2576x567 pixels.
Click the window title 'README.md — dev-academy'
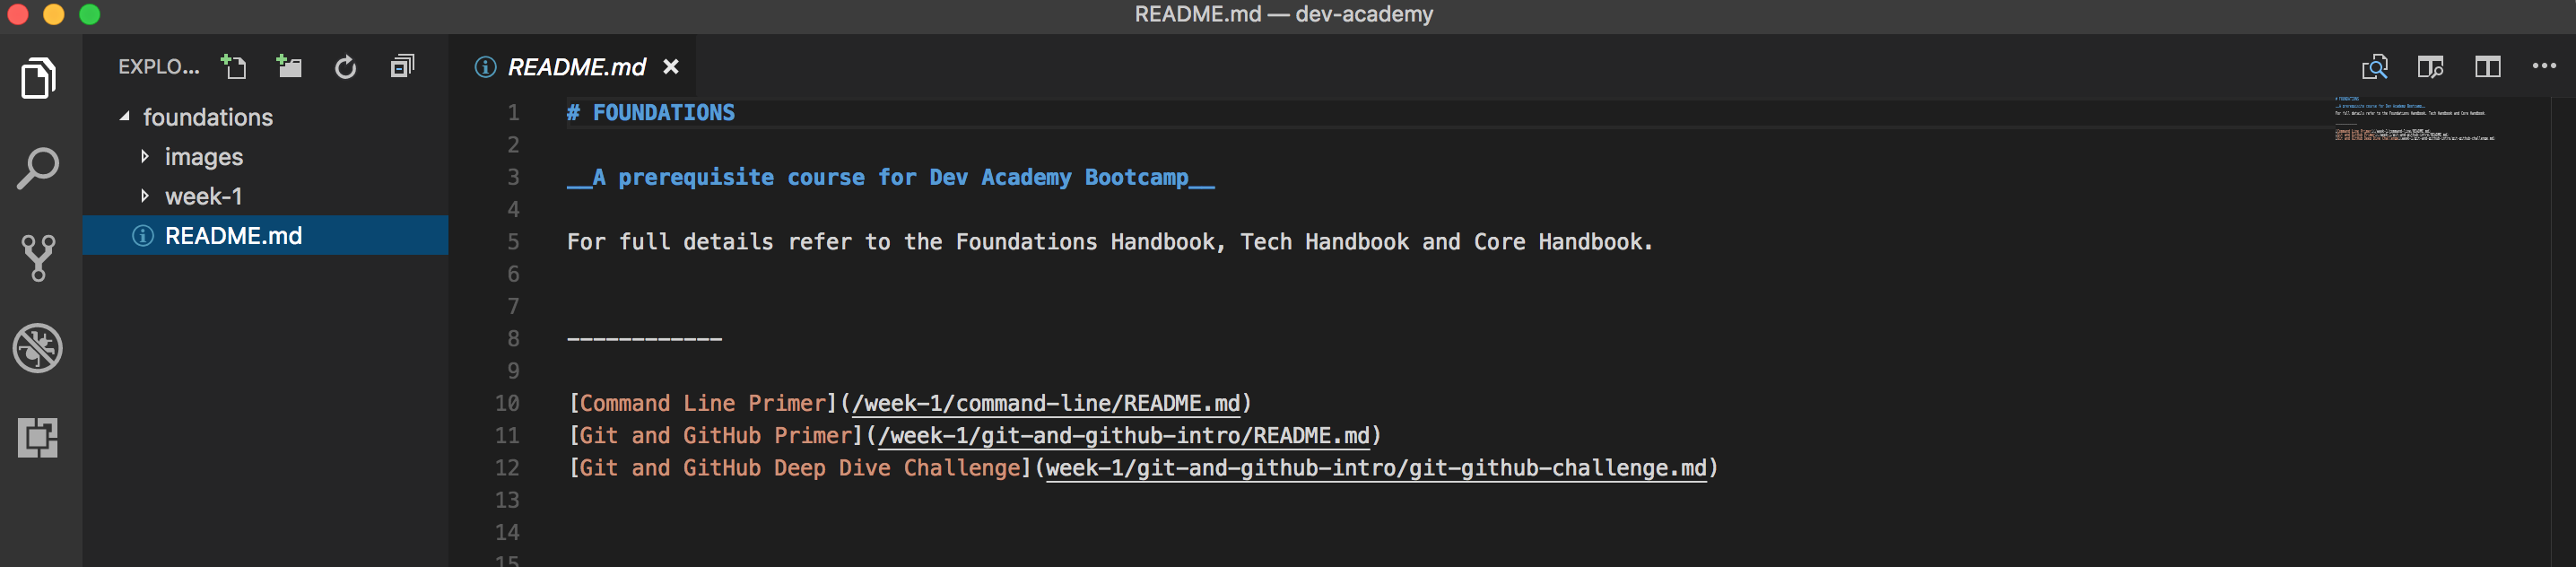point(1283,14)
